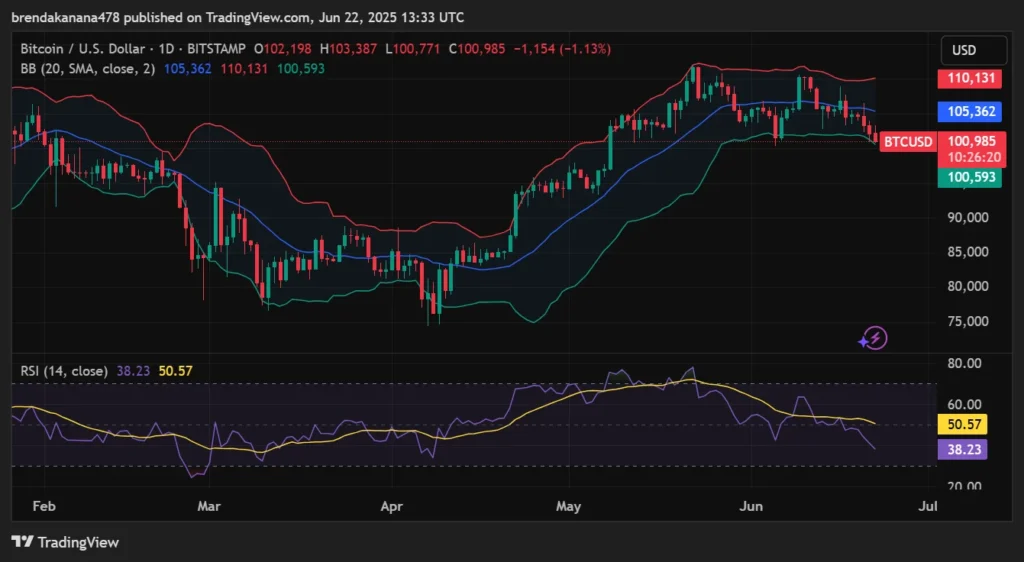This screenshot has height=562, width=1024.
Task: Click the Jun label on time axis
Action: (748, 506)
